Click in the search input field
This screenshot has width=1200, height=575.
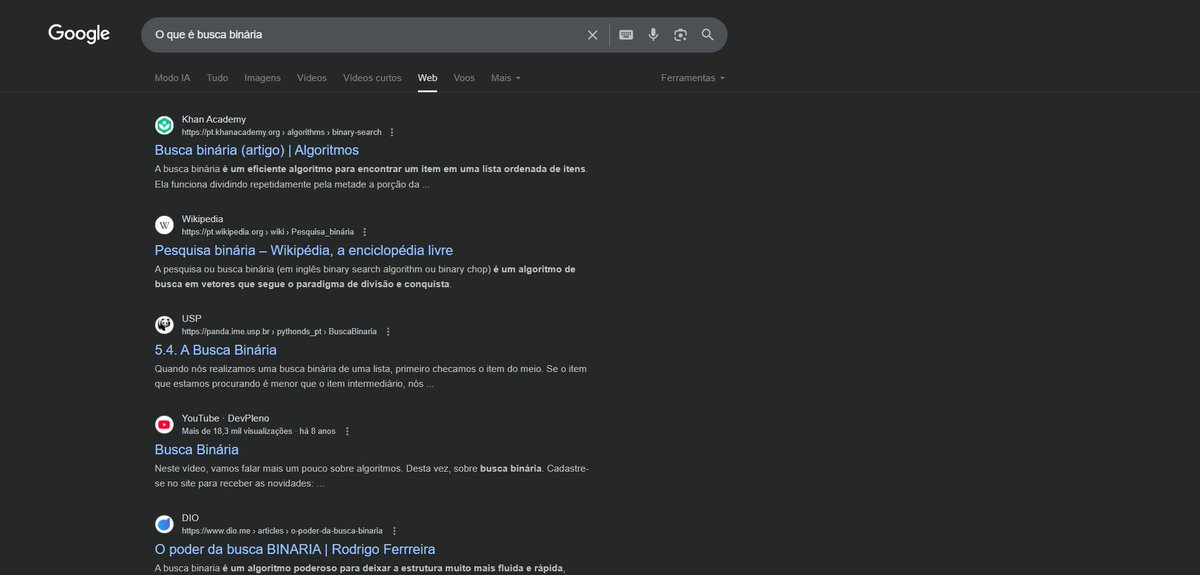365,35
